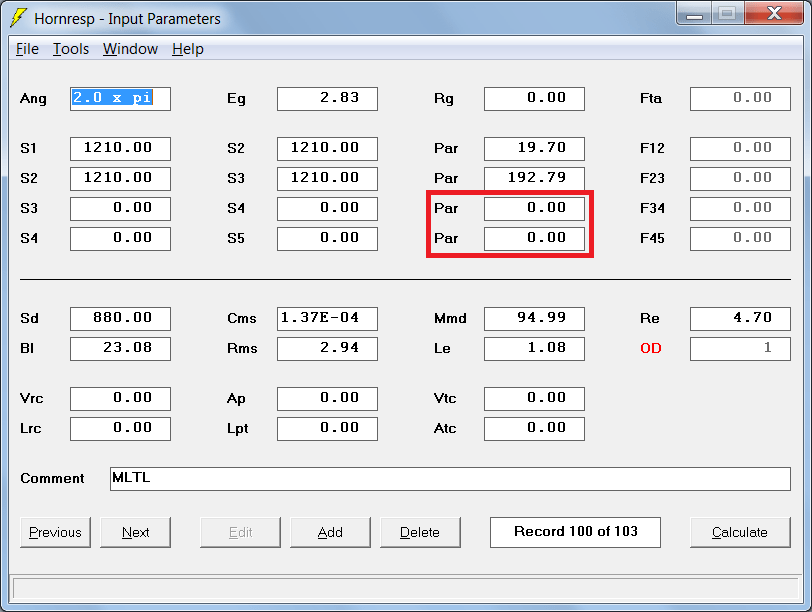The height and width of the screenshot is (612, 812).
Task: Click the first-column S4 field showing 0.00
Action: [x=120, y=239]
